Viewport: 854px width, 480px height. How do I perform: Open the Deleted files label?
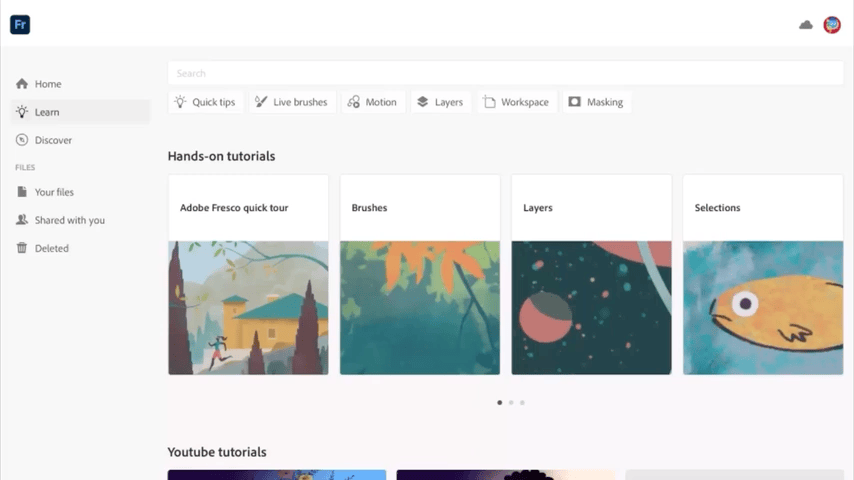(x=52, y=248)
